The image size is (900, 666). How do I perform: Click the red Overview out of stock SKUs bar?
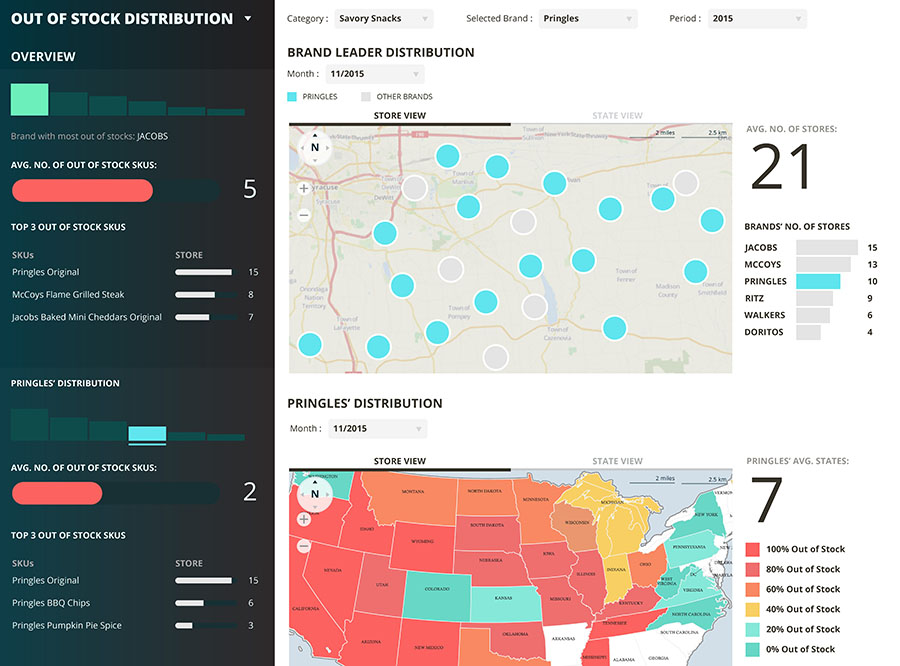(x=82, y=191)
